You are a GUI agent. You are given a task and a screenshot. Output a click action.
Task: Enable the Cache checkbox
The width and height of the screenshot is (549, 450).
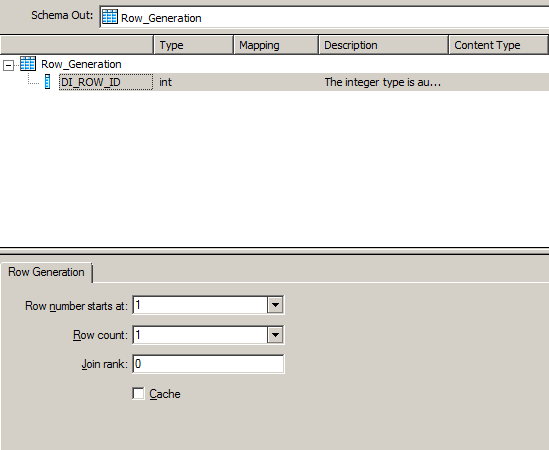point(138,393)
